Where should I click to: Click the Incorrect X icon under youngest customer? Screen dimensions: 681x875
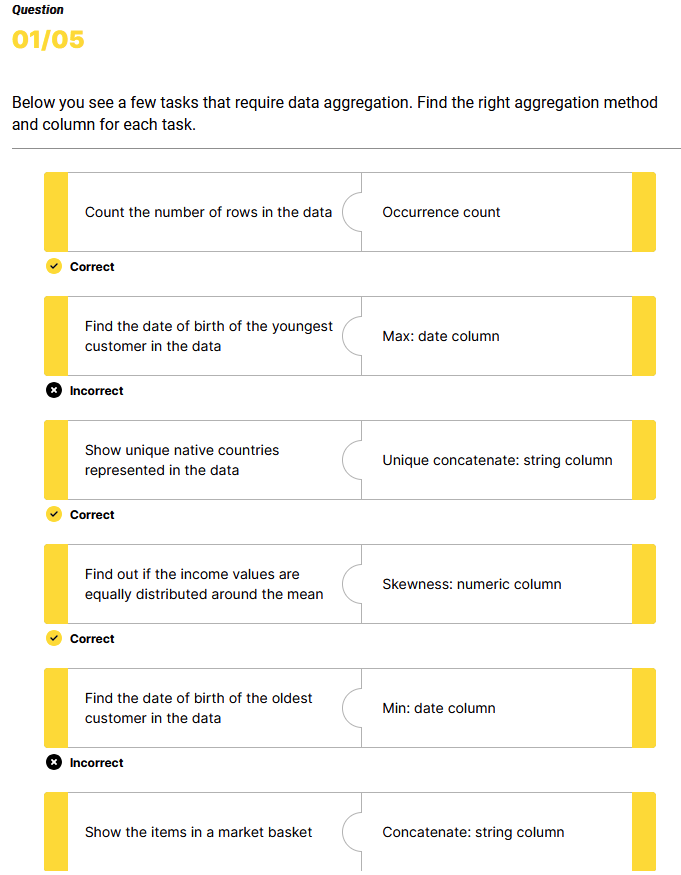tap(53, 391)
